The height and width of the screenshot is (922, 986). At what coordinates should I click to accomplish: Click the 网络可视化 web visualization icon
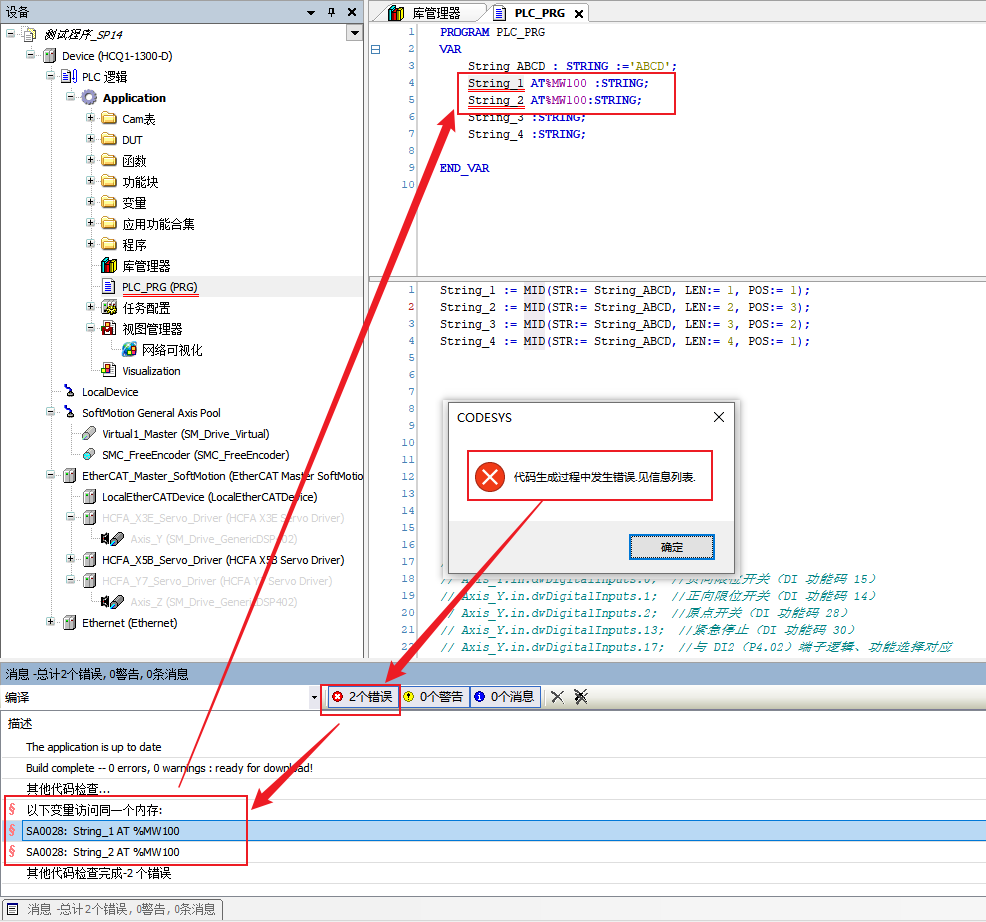(129, 350)
